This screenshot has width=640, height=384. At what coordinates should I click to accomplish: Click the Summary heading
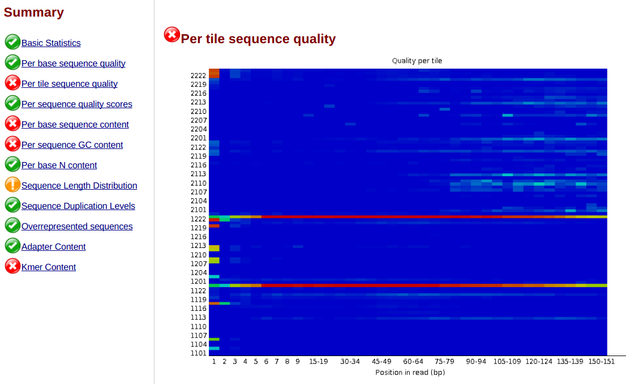point(34,12)
